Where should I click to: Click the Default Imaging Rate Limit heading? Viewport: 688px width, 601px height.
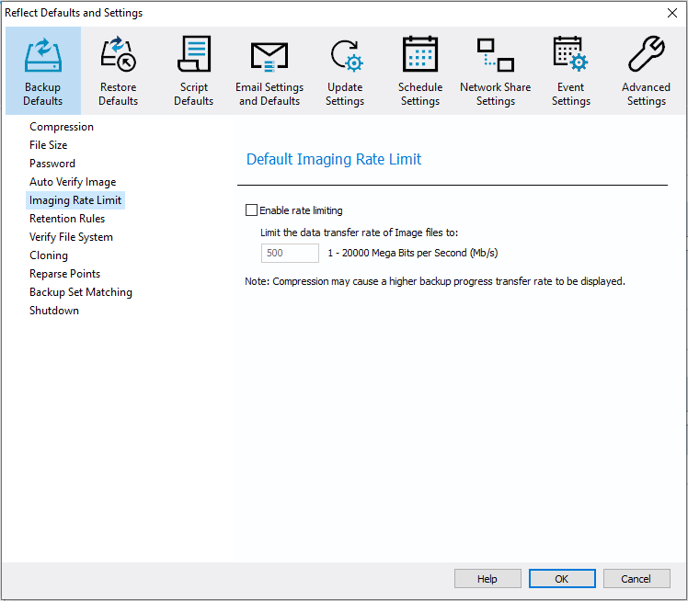point(333,159)
